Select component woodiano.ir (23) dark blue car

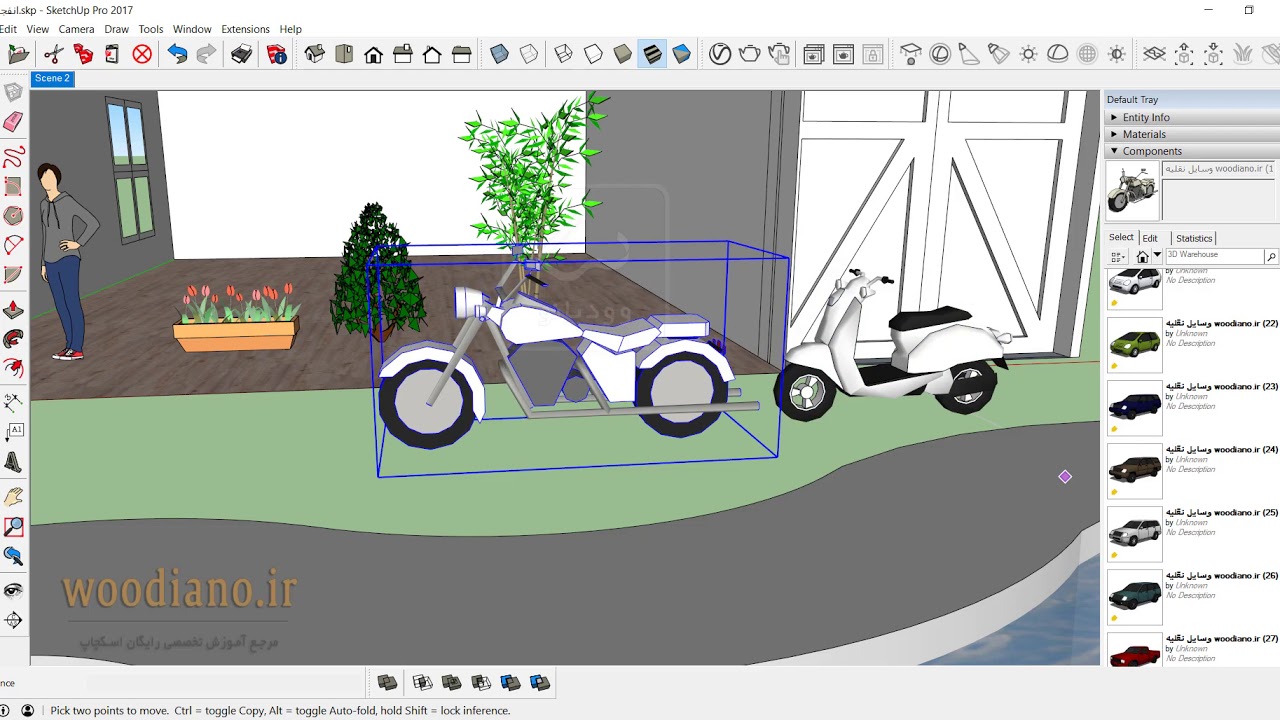click(x=1135, y=407)
